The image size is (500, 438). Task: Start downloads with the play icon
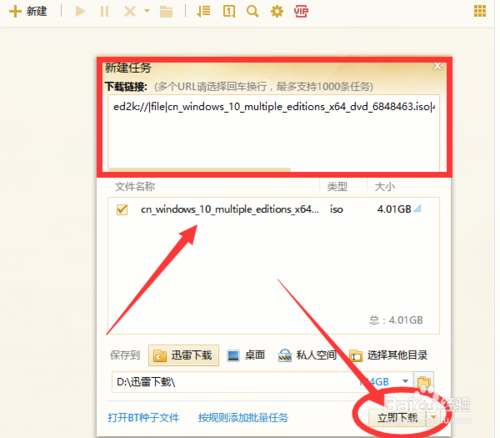[x=80, y=12]
